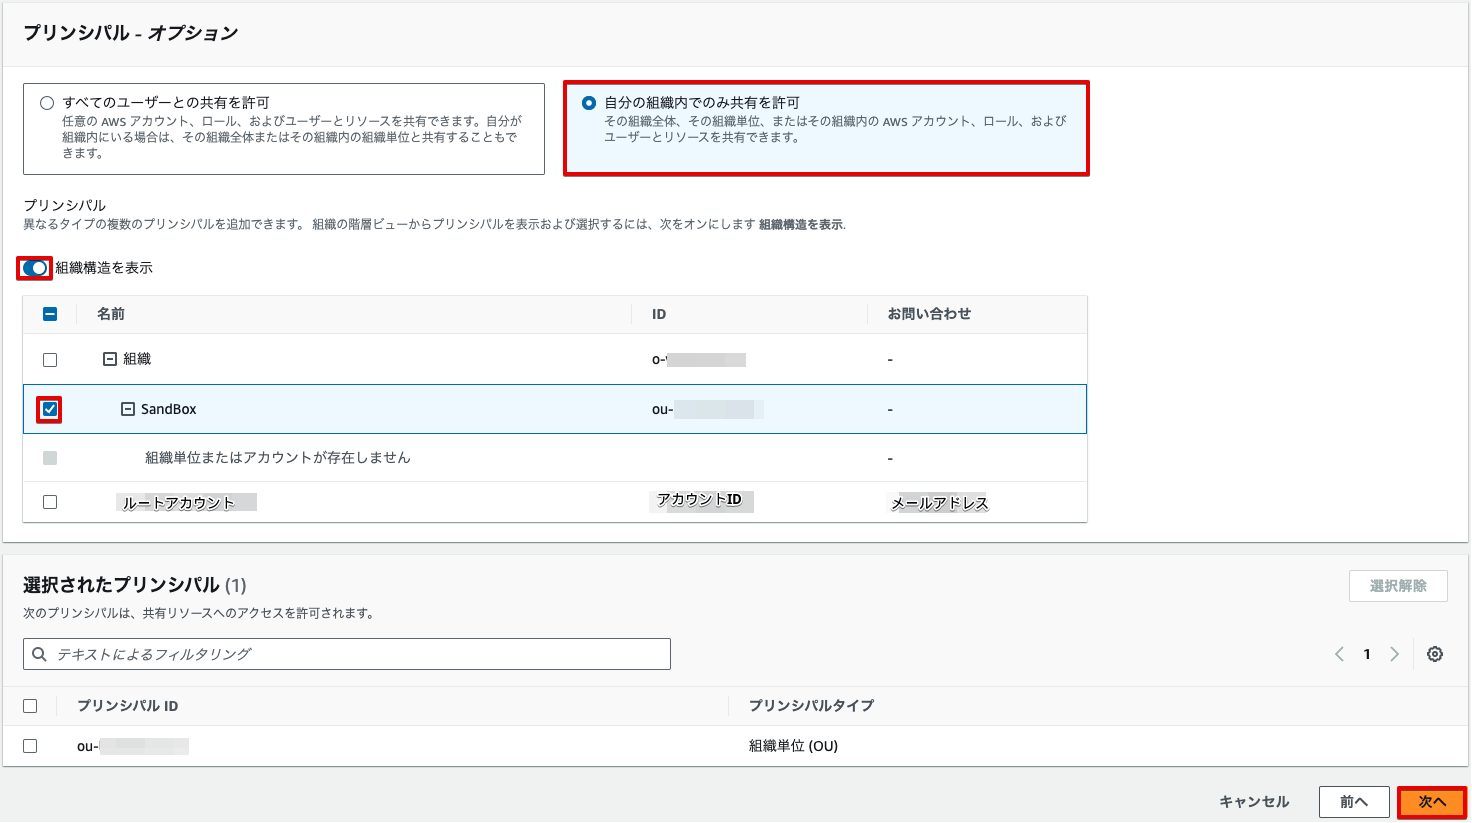Collapse the 組織 tree node

(x=110, y=359)
